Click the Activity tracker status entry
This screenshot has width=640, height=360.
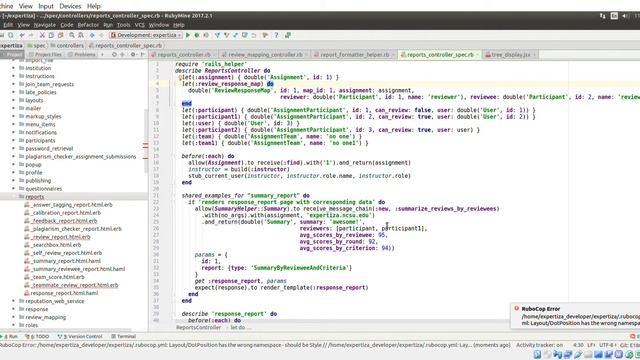[539, 345]
